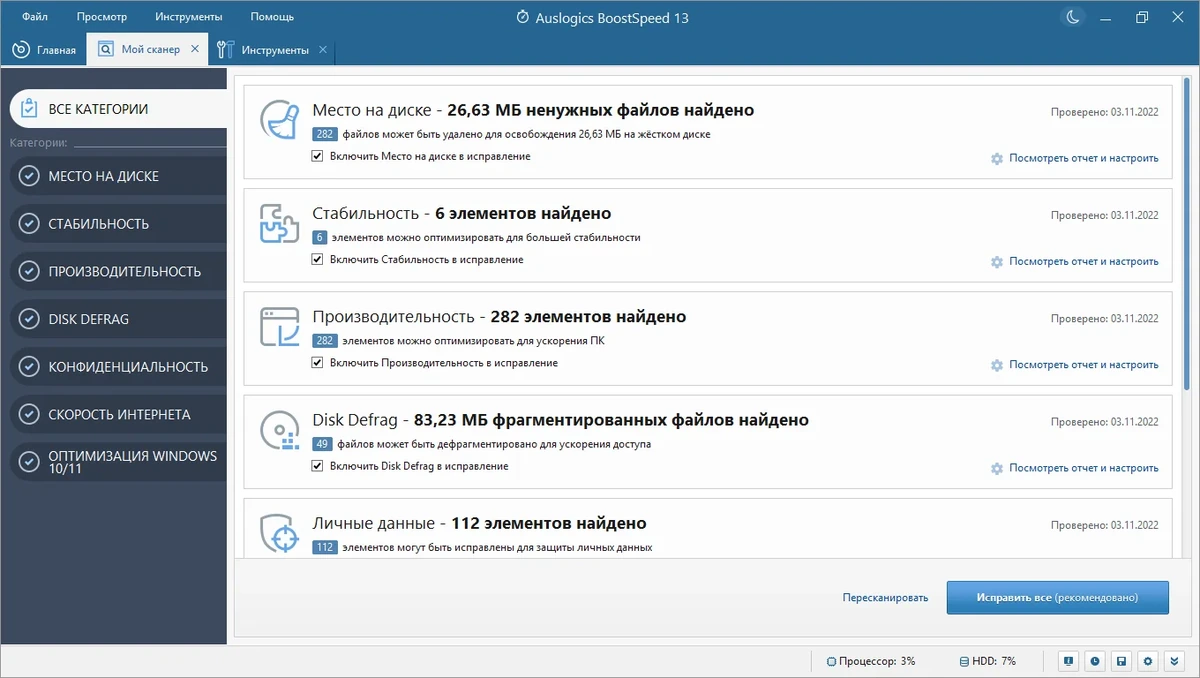Toggle night mode moon icon in title bar
Image resolution: width=1200 pixels, height=678 pixels.
pyautogui.click(x=1072, y=17)
